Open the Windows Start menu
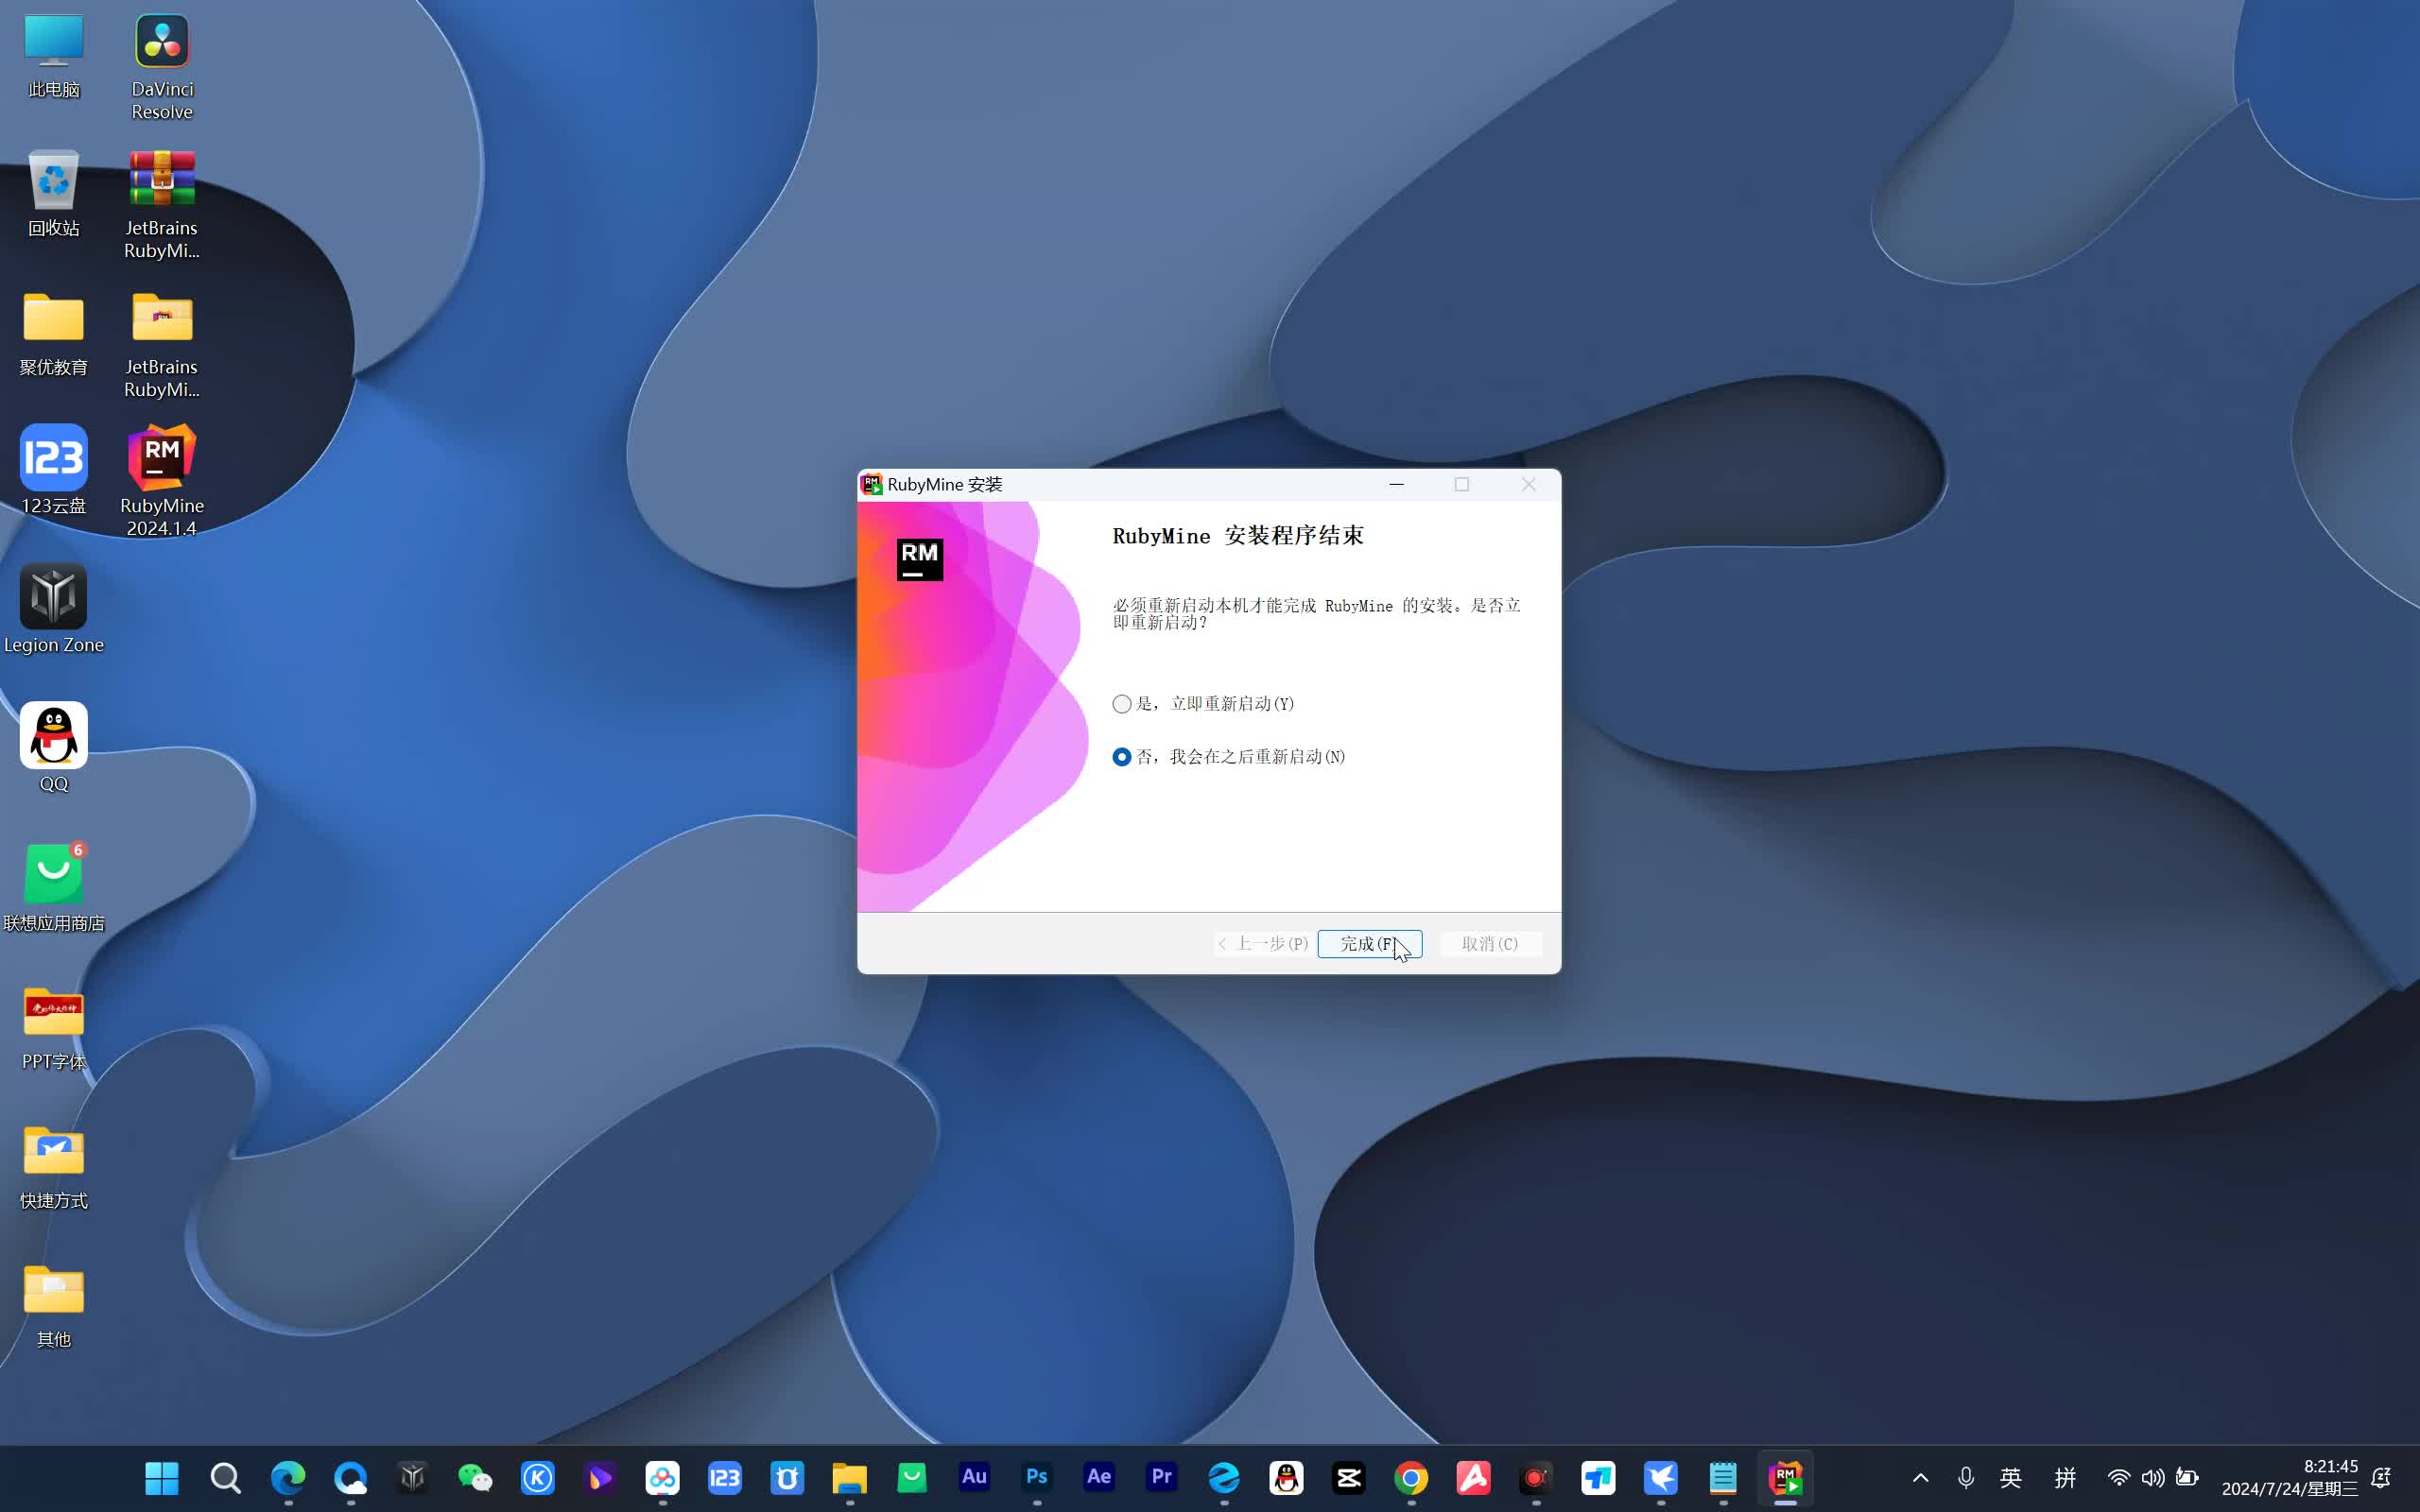 162,1477
